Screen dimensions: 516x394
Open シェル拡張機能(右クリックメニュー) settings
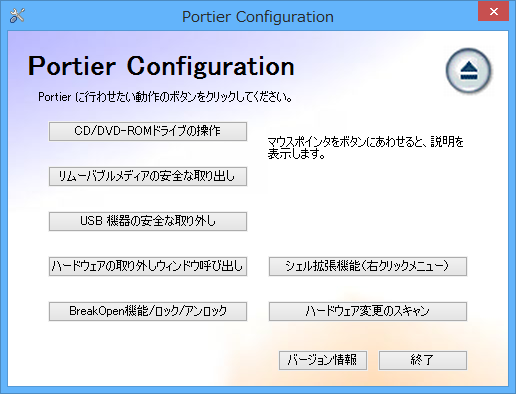(368, 266)
